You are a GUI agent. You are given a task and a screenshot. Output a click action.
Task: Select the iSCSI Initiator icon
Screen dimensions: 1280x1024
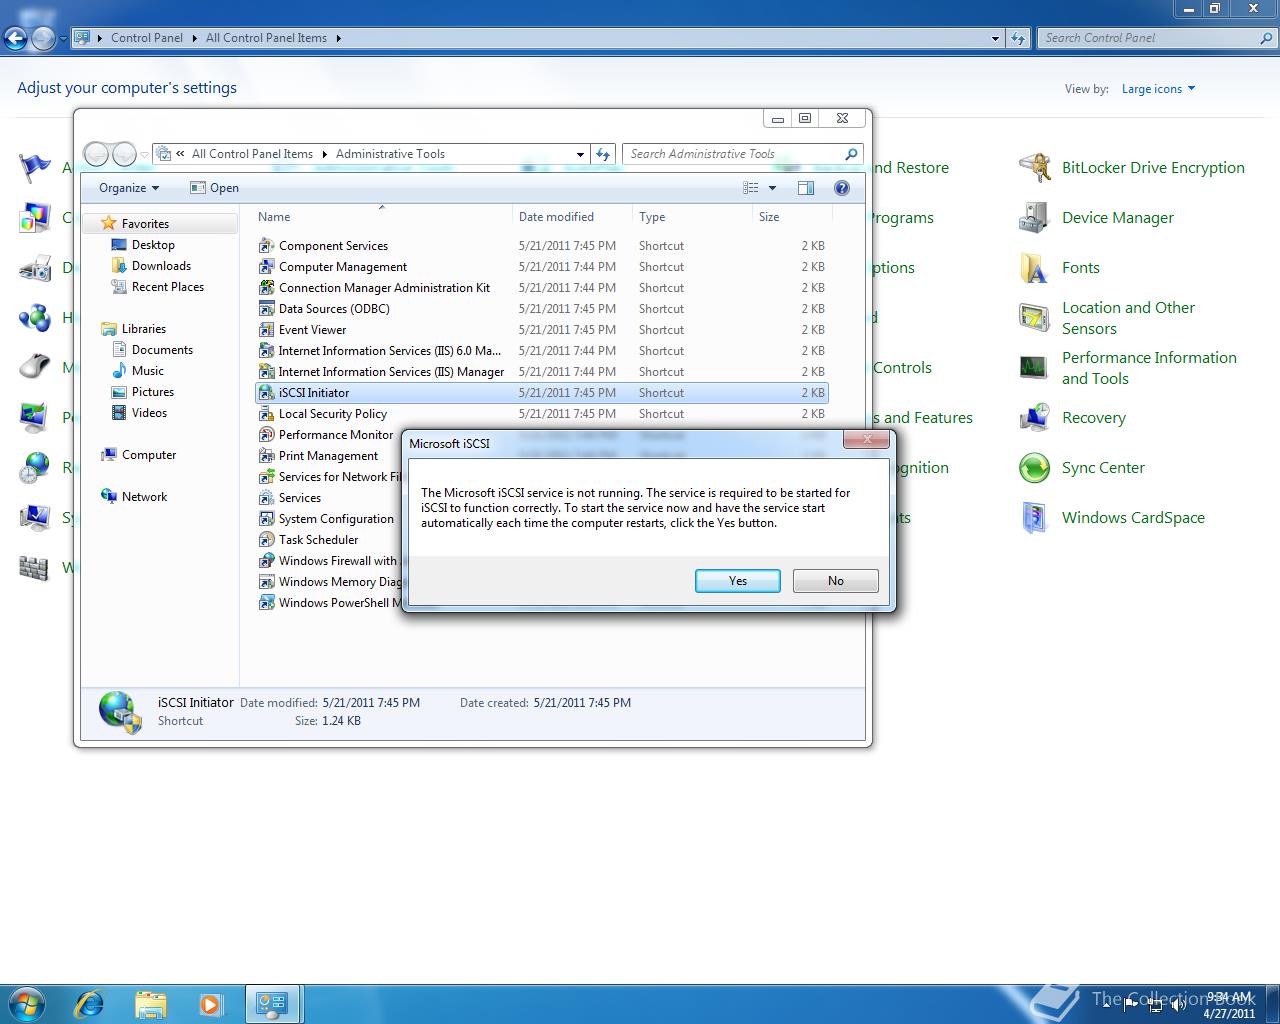(x=266, y=393)
